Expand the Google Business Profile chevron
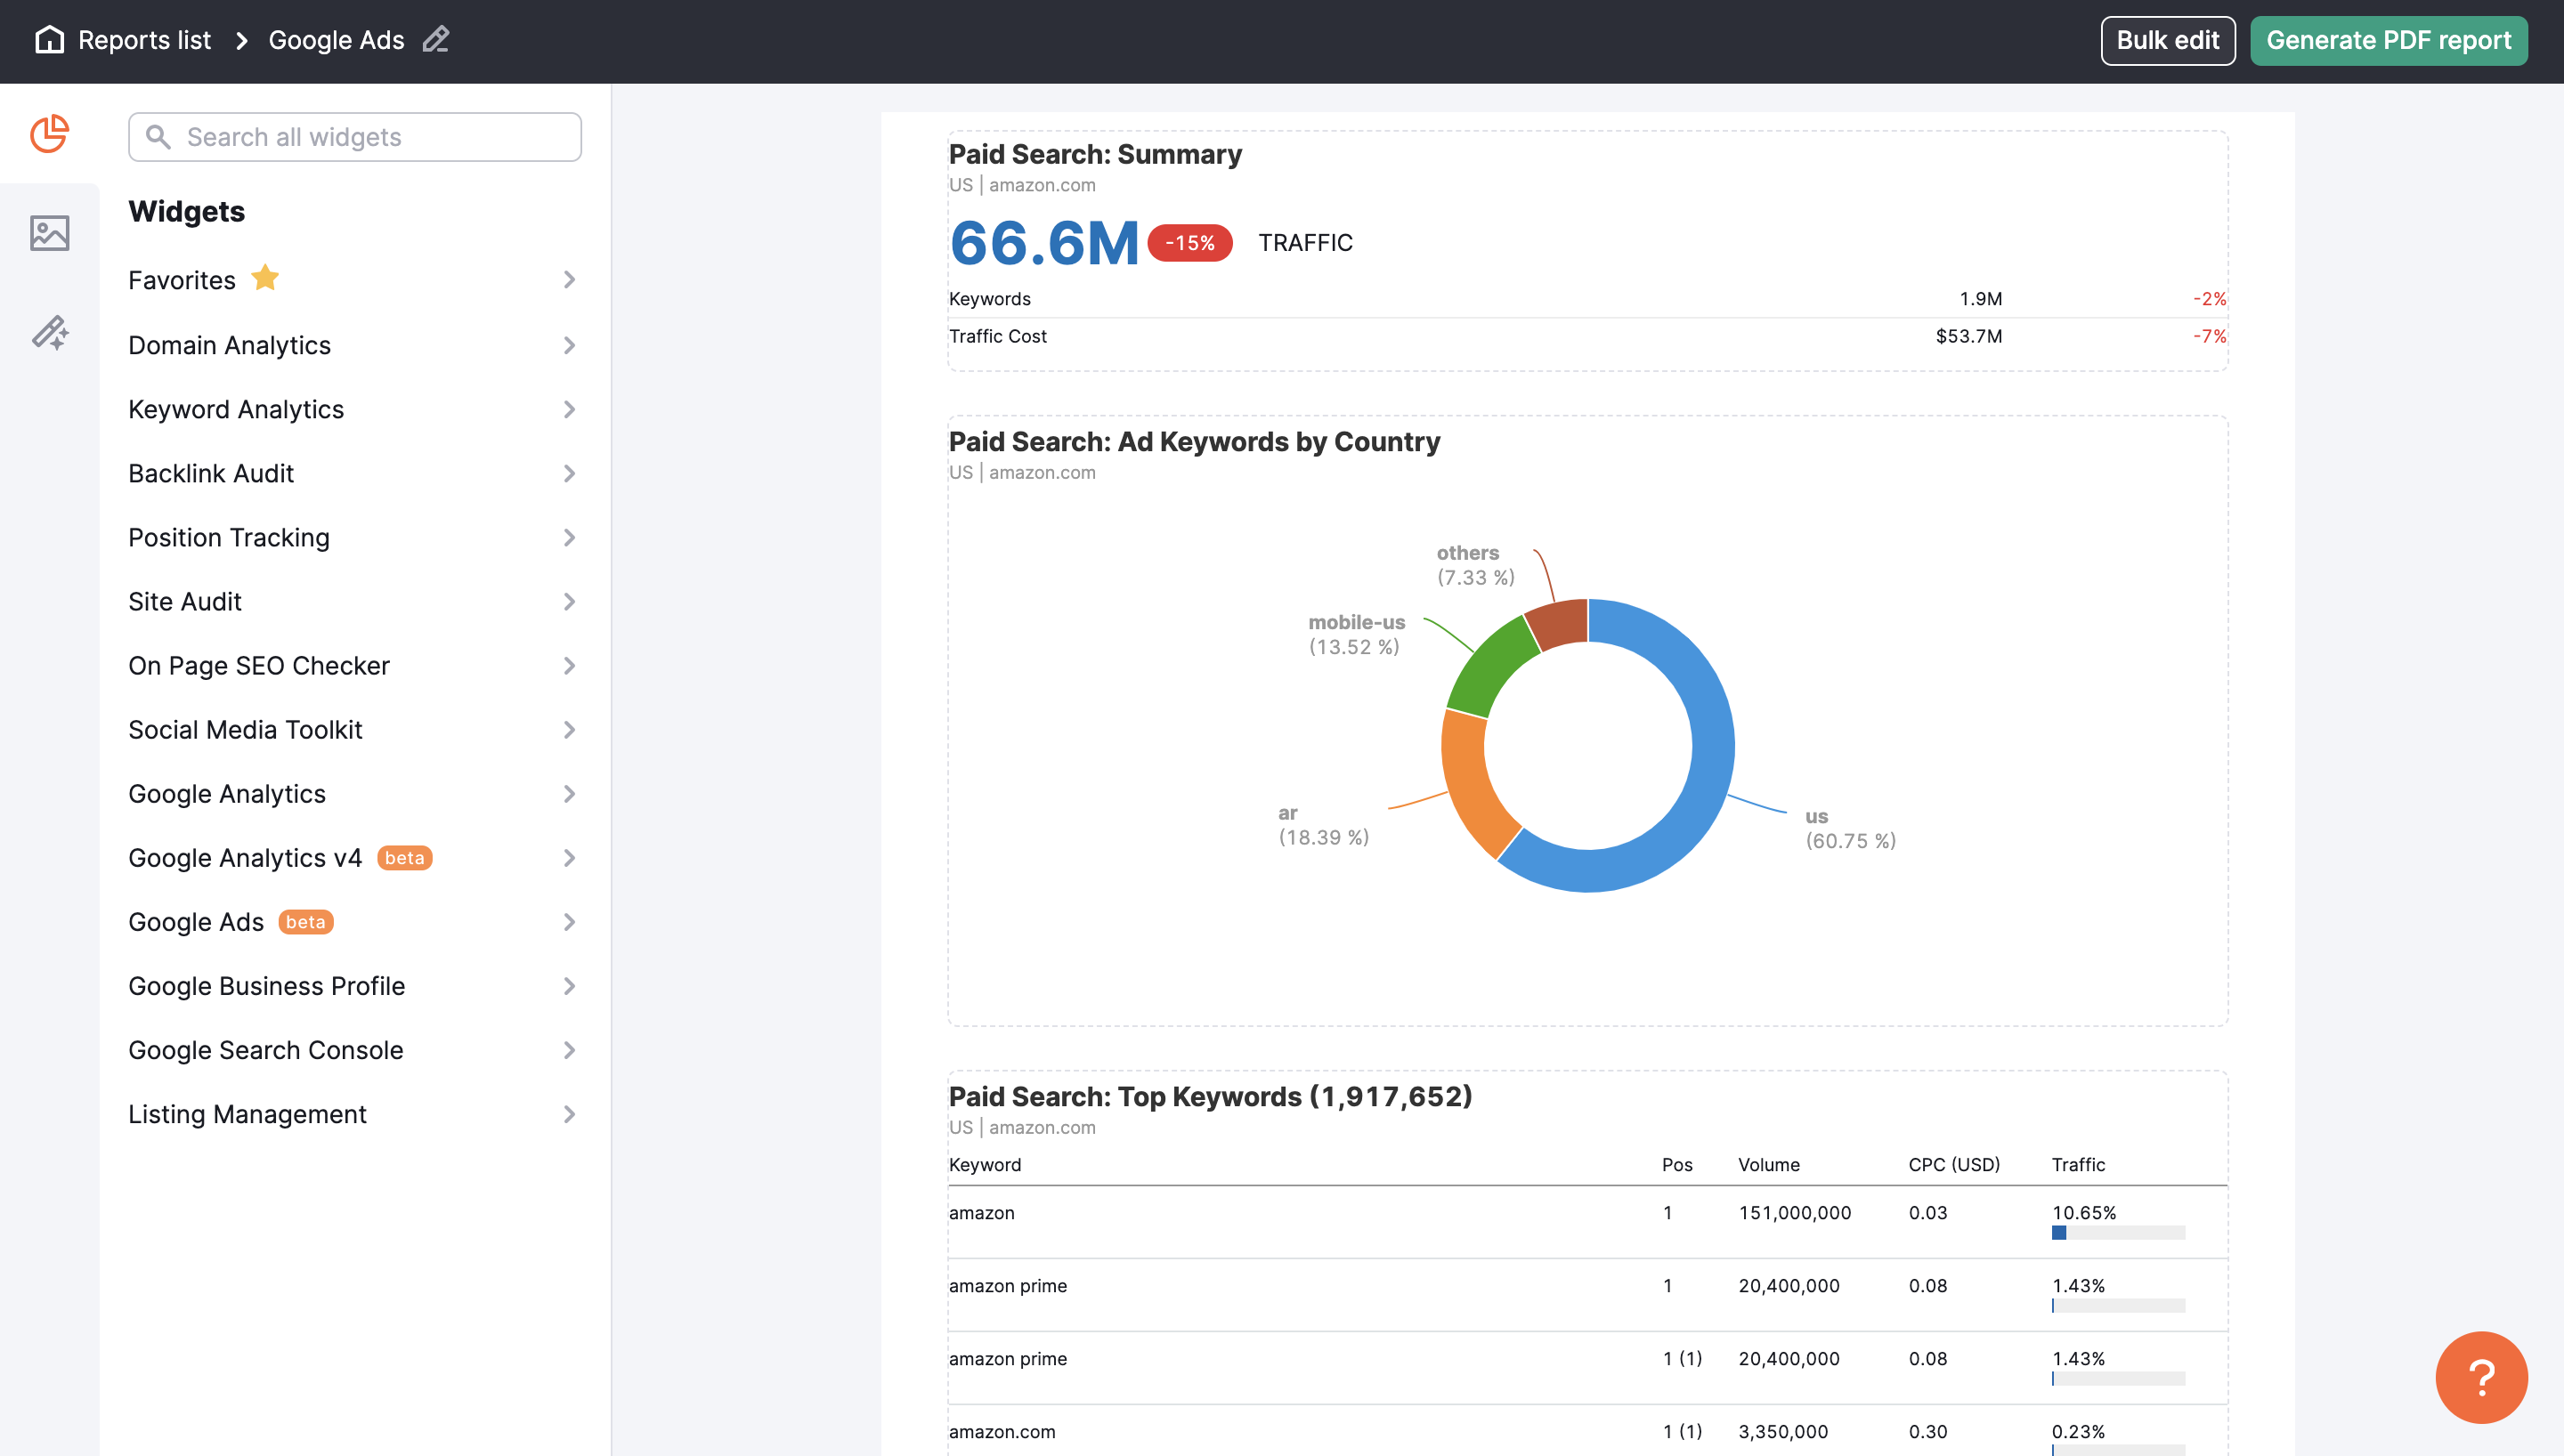Screen dimensions: 2564x1456 click(569, 985)
